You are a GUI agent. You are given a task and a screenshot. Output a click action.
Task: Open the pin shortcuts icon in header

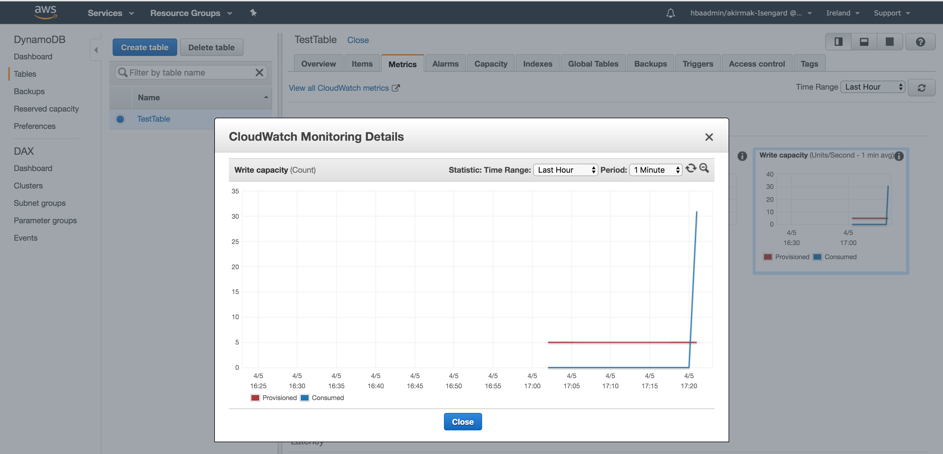[x=253, y=13]
